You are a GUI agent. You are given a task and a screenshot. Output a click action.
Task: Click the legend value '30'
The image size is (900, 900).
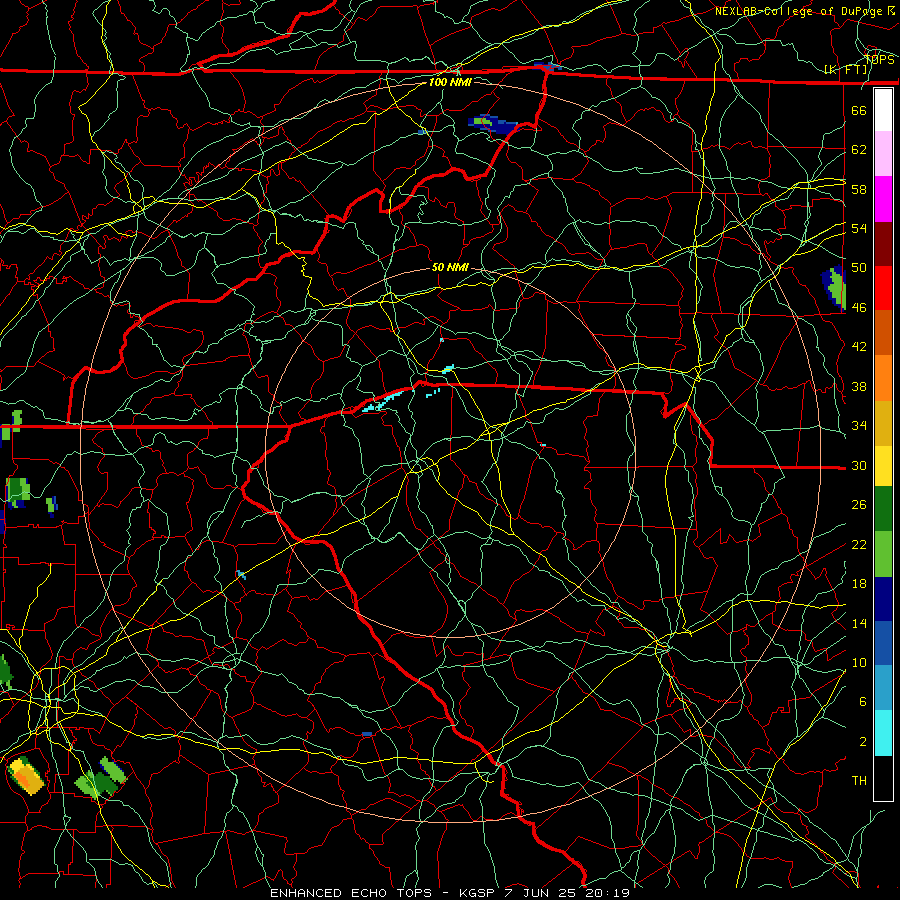pyautogui.click(x=859, y=465)
